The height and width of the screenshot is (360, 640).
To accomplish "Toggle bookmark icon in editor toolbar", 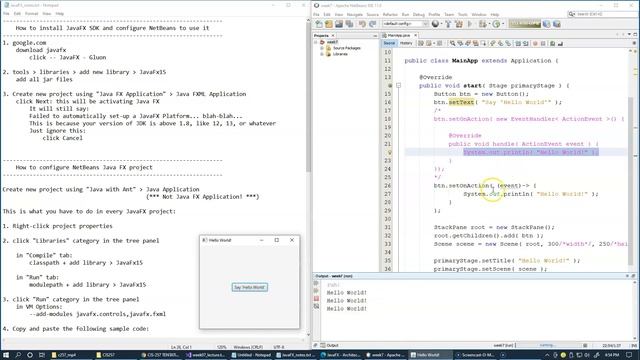I will [x=508, y=43].
